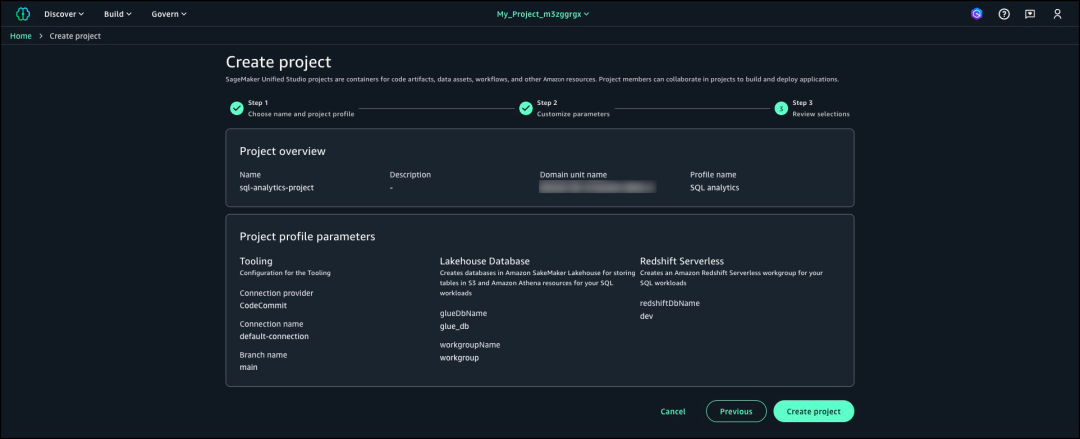Viewport: 1080px width, 439px height.
Task: Go to the Home breadcrumb link
Action: click(x=21, y=36)
